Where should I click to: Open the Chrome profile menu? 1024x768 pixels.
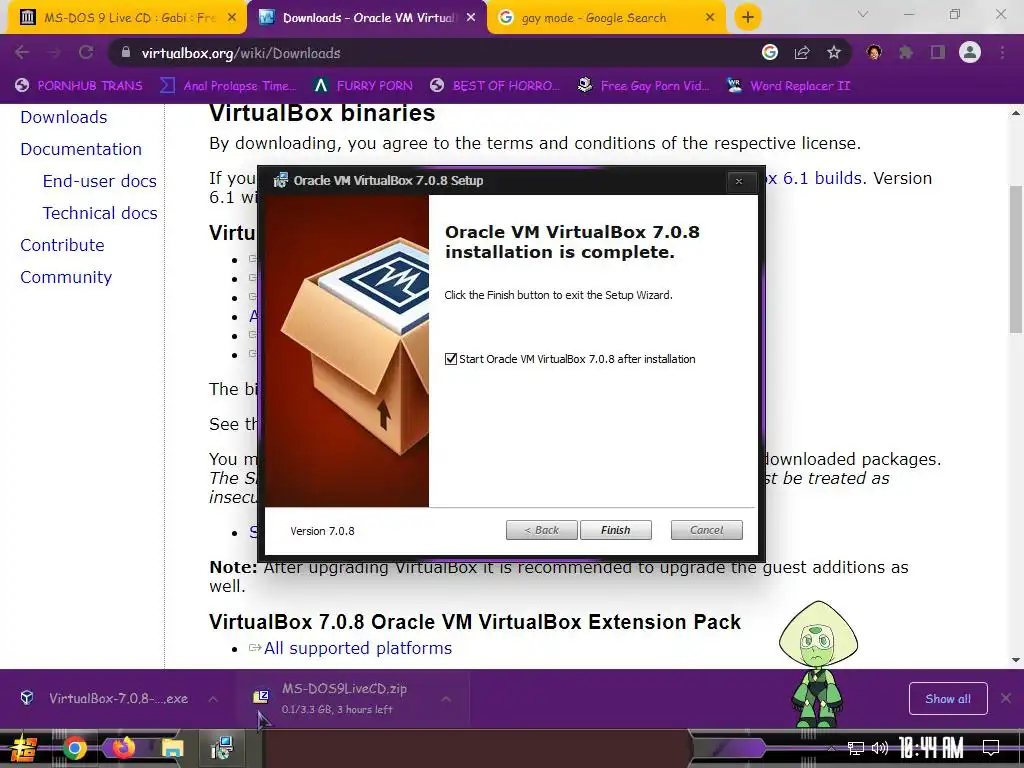click(970, 52)
